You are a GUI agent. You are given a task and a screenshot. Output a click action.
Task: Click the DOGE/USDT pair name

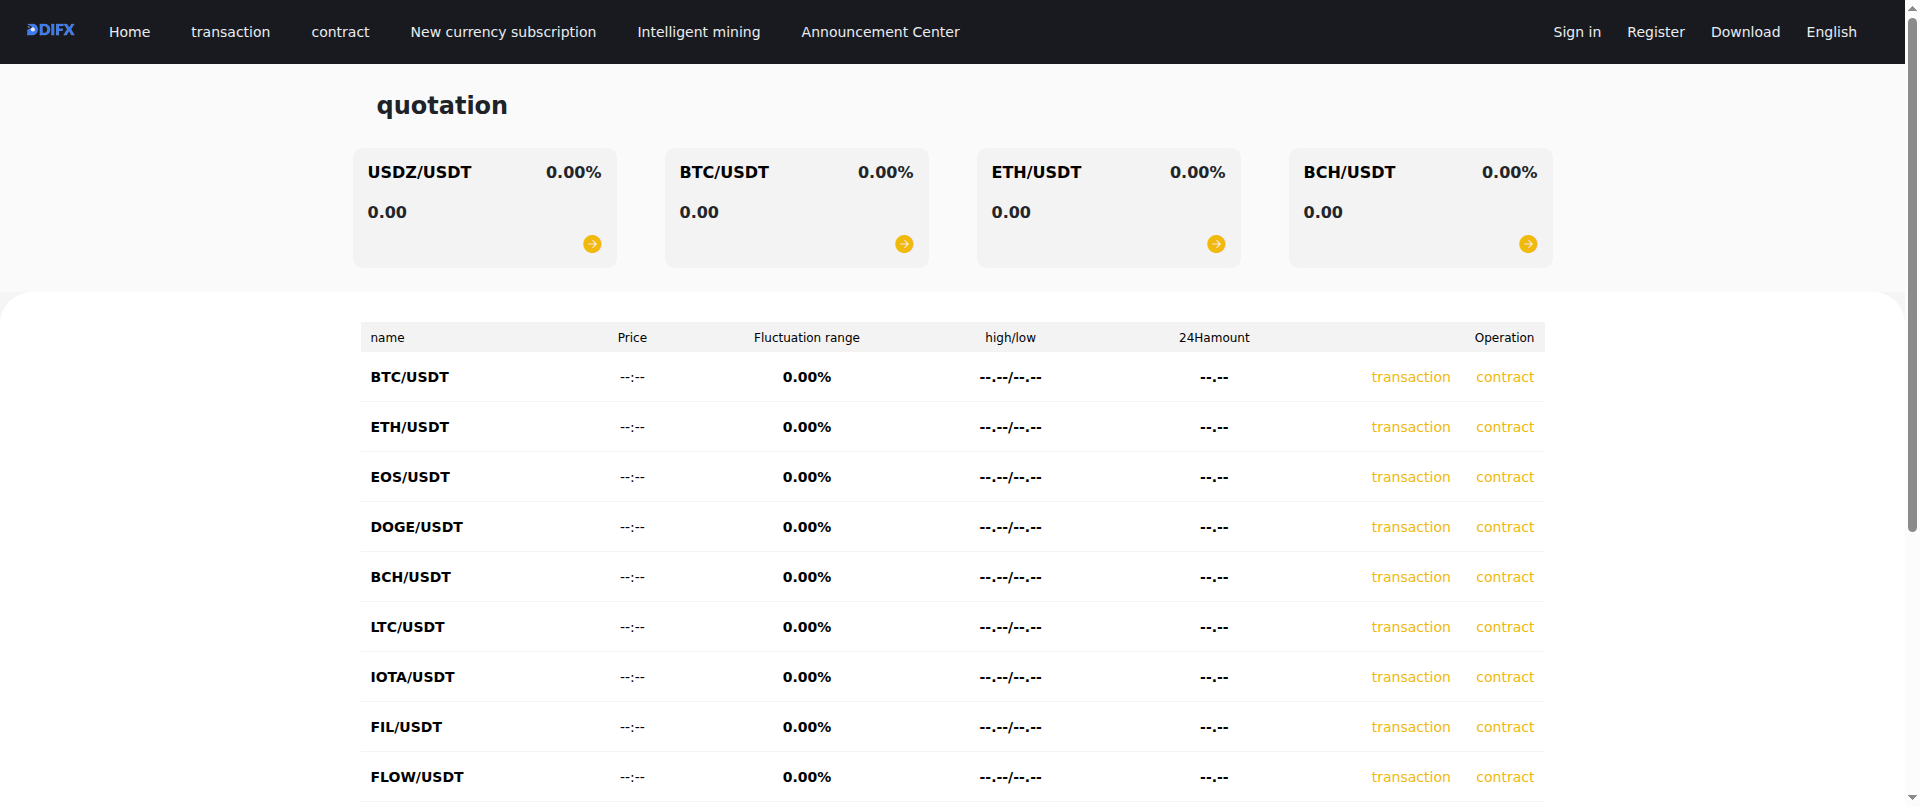pyautogui.click(x=417, y=527)
